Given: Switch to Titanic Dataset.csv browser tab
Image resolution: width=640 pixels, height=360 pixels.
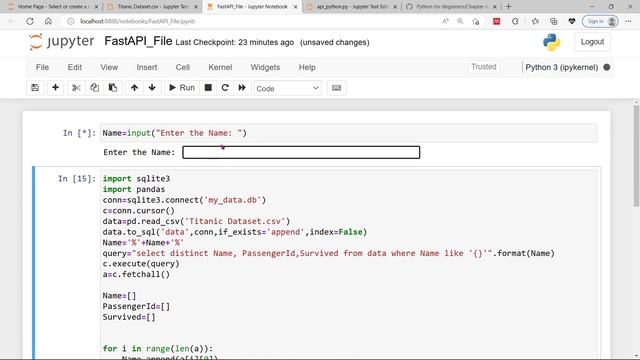Looking at the screenshot, I should pyautogui.click(x=153, y=7).
